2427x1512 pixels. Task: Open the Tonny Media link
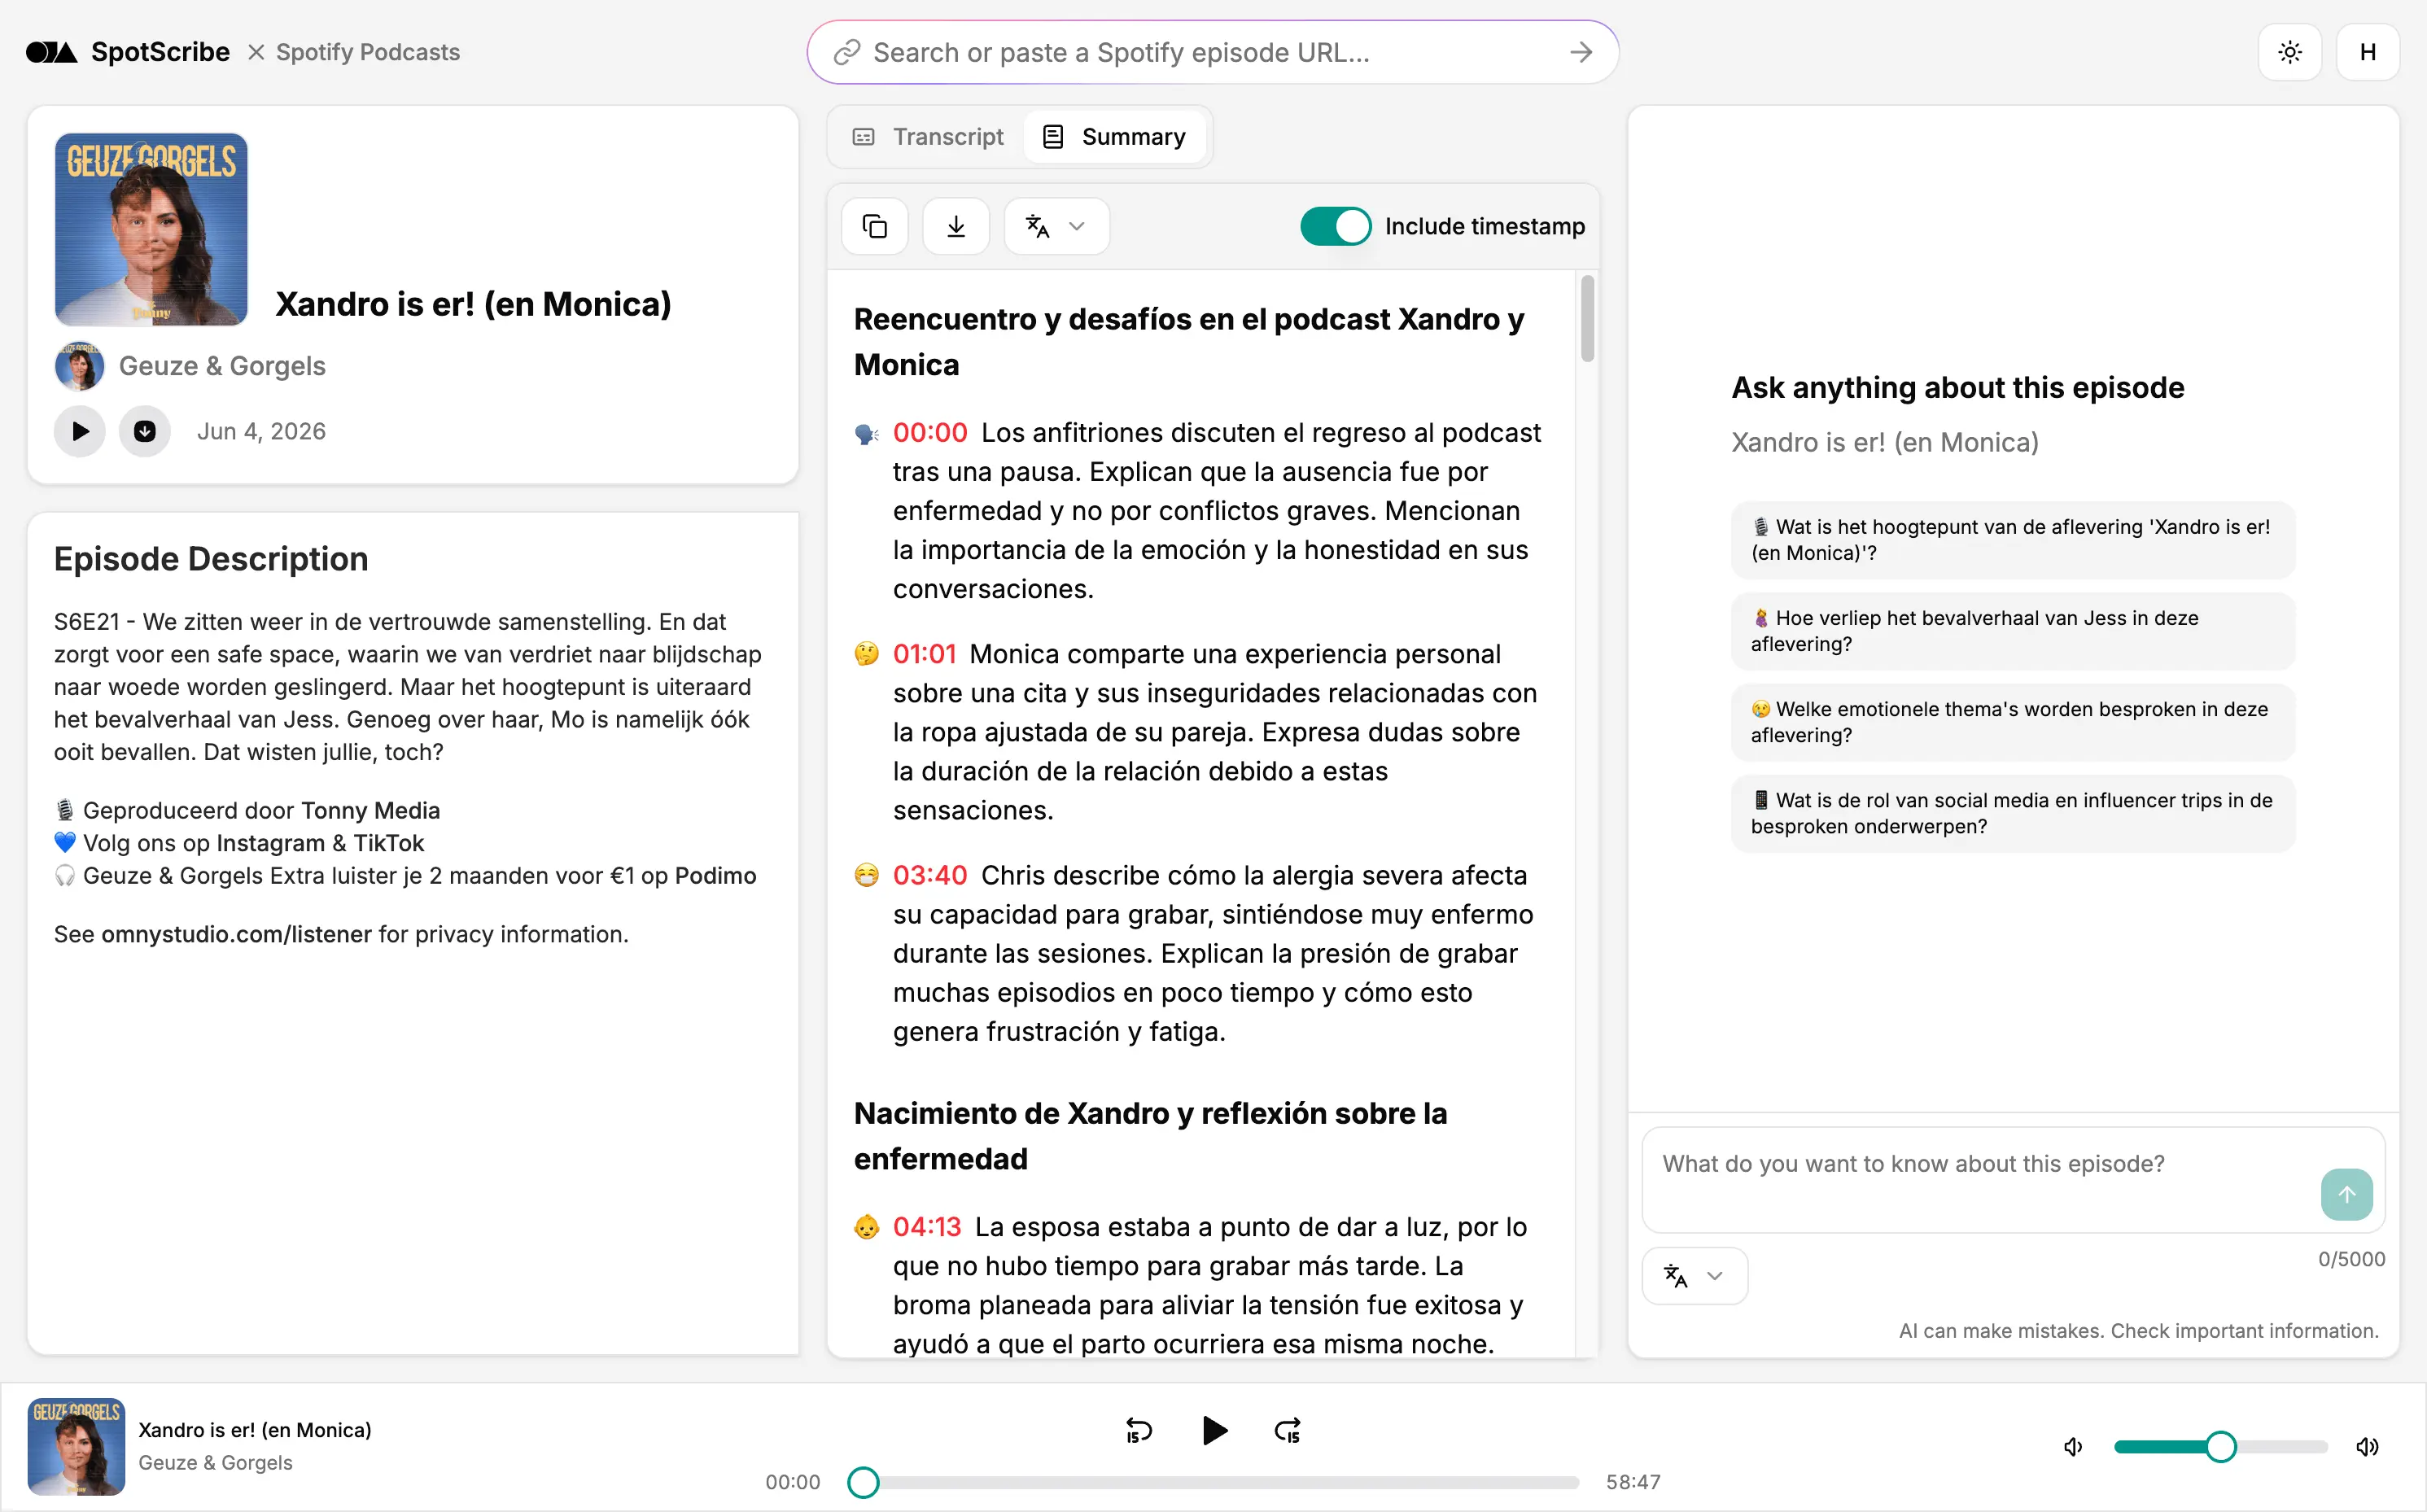370,810
